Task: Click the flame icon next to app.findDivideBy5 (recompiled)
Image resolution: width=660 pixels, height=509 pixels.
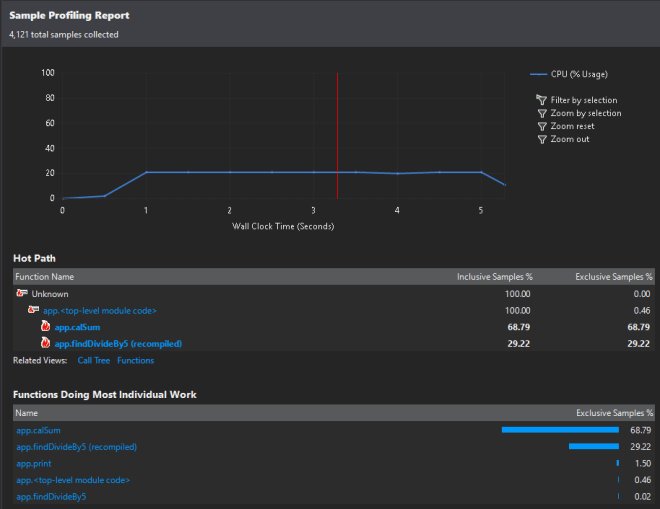Action: (45, 343)
